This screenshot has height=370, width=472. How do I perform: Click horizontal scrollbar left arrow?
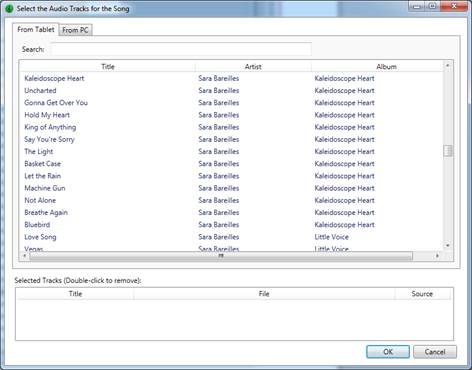coord(24,256)
